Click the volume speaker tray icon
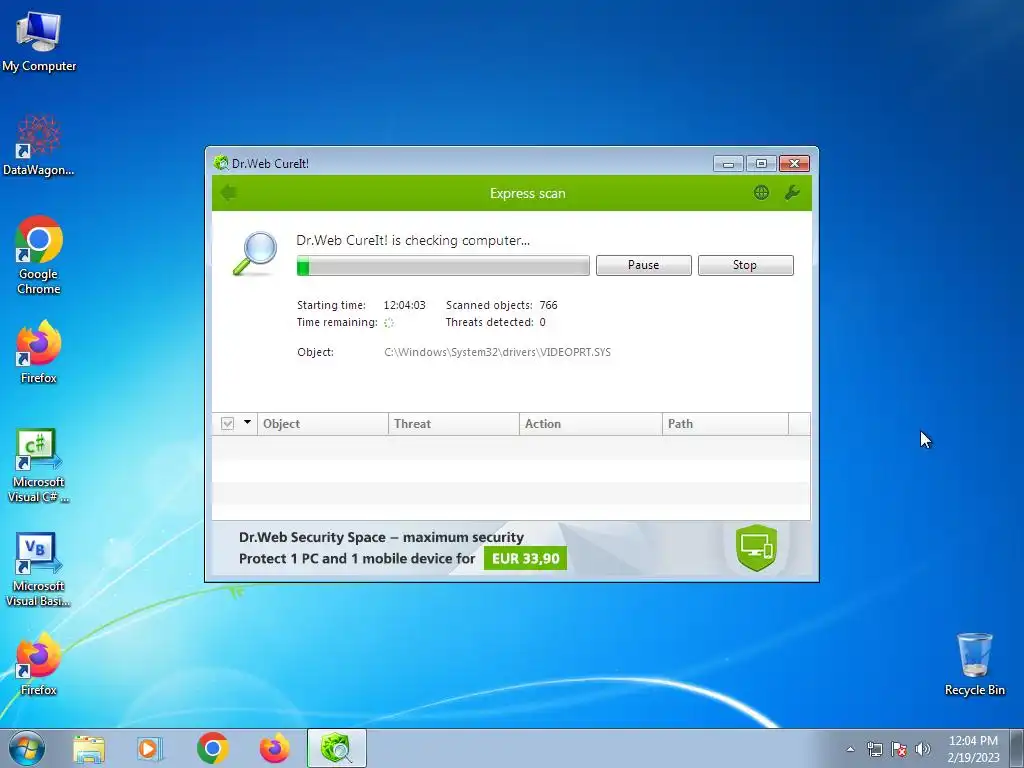Screen dimensions: 1024x768 [923, 749]
